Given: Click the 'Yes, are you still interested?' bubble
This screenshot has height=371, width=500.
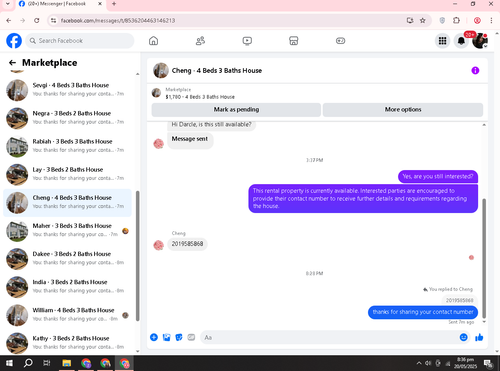Looking at the screenshot, I should coord(438,176).
